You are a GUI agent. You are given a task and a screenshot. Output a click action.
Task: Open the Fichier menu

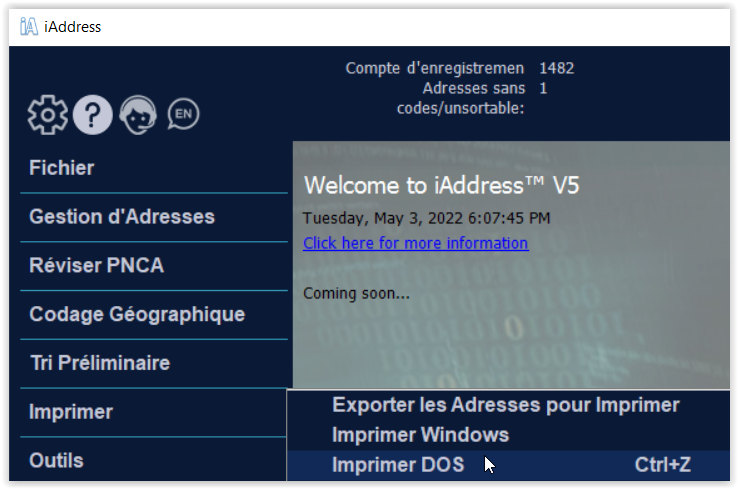tap(154, 168)
